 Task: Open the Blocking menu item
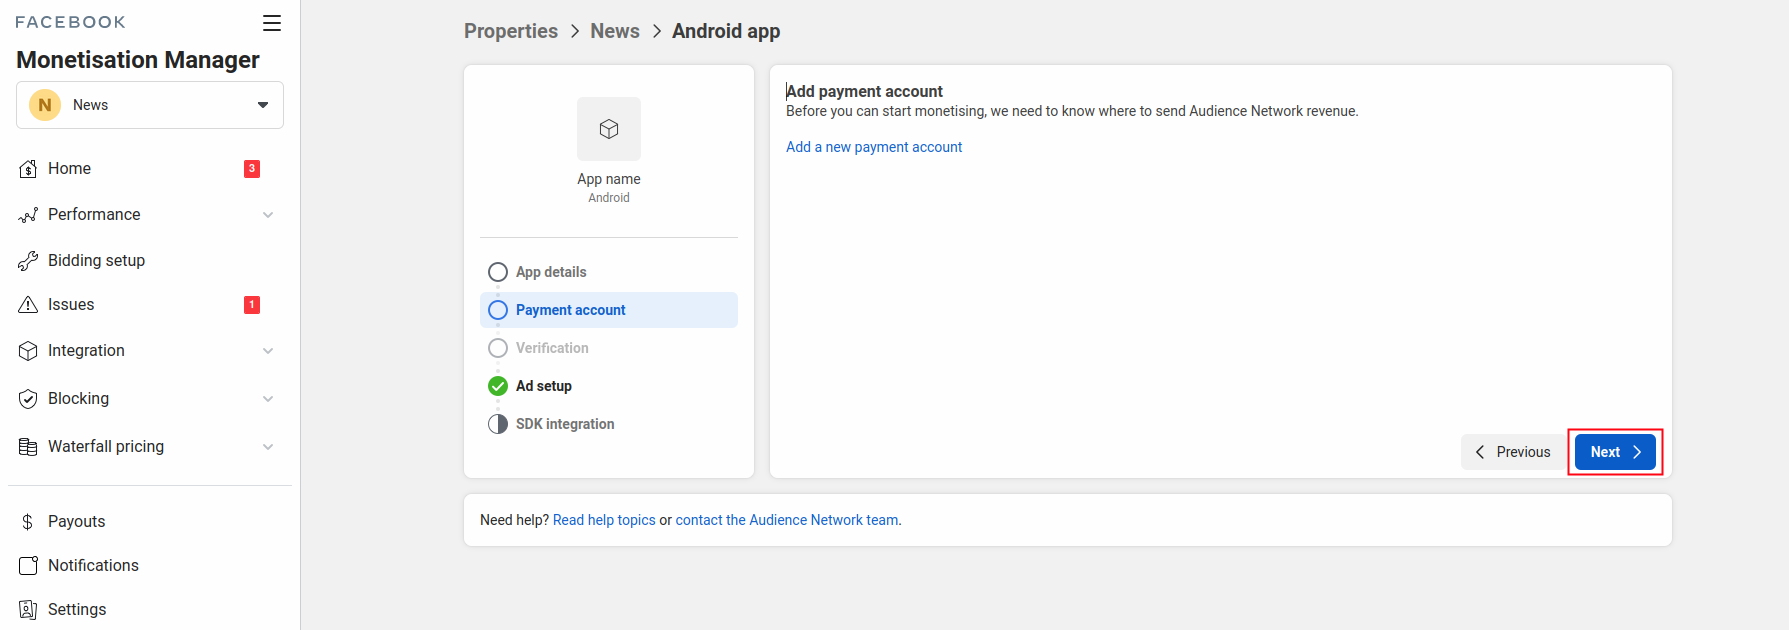click(x=79, y=399)
